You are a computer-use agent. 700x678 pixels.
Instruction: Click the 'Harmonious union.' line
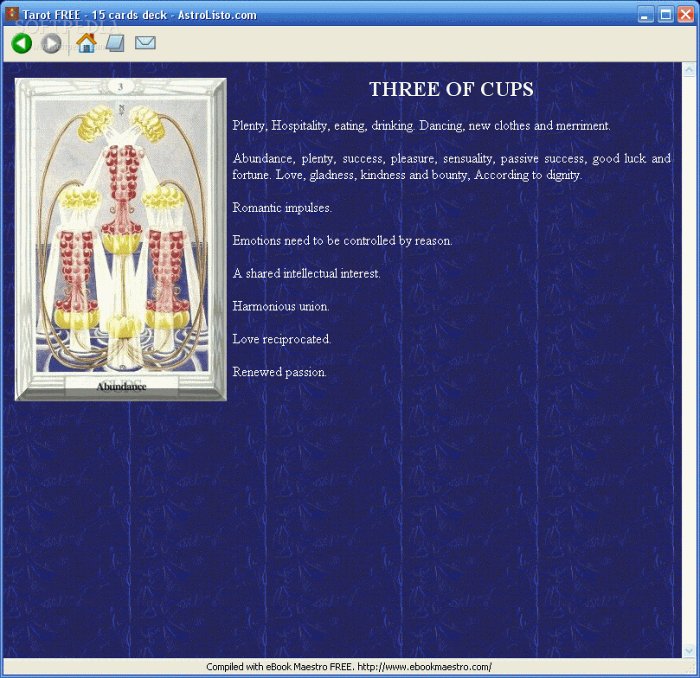(x=281, y=306)
